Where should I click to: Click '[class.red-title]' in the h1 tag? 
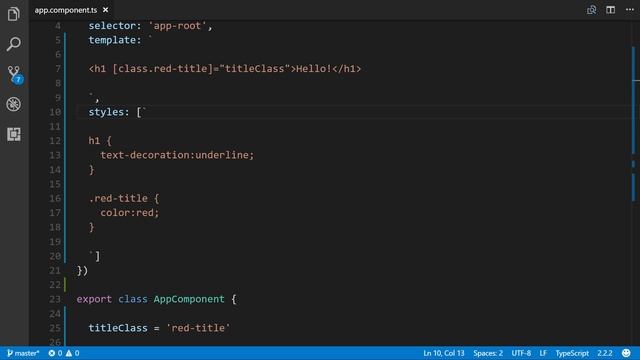pyautogui.click(x=163, y=69)
